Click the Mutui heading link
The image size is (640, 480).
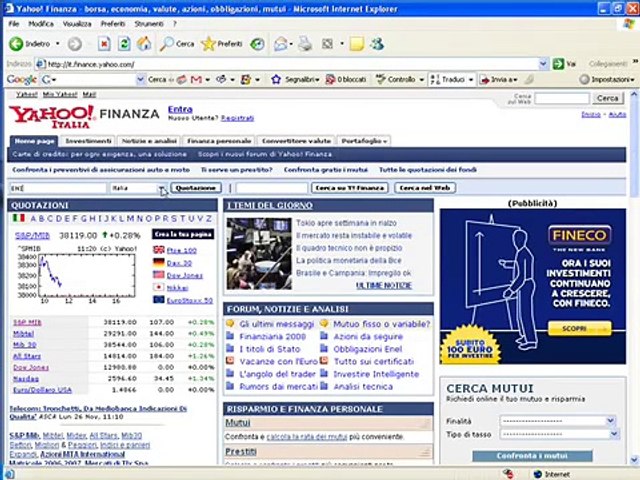click(x=238, y=422)
